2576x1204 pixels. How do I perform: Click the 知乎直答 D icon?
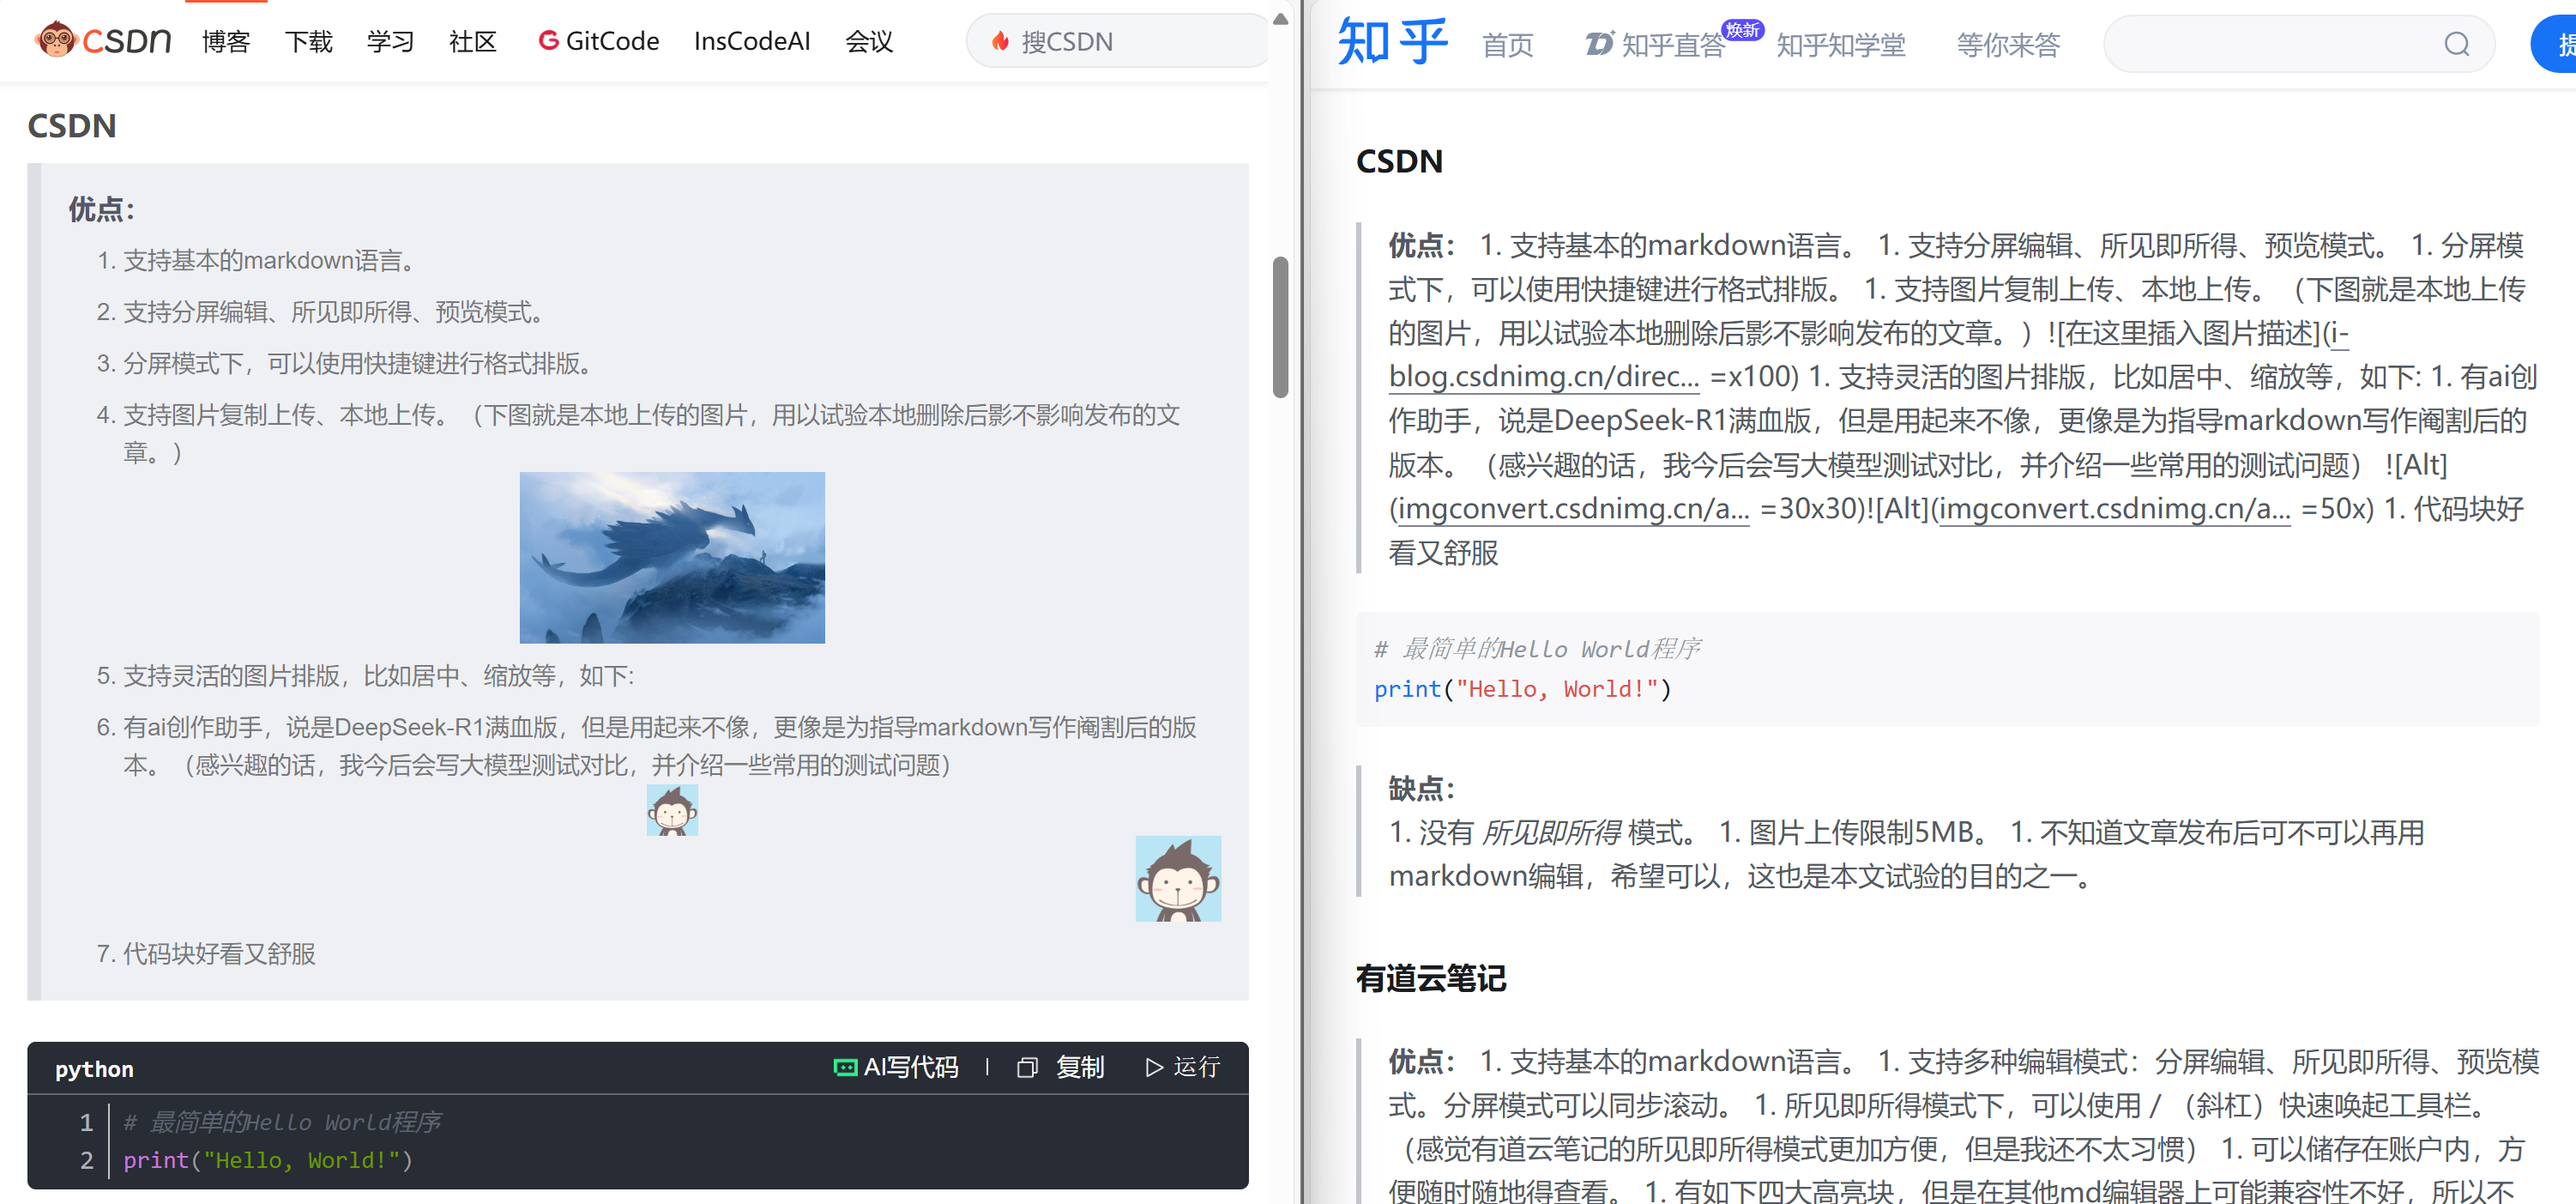coord(1599,44)
